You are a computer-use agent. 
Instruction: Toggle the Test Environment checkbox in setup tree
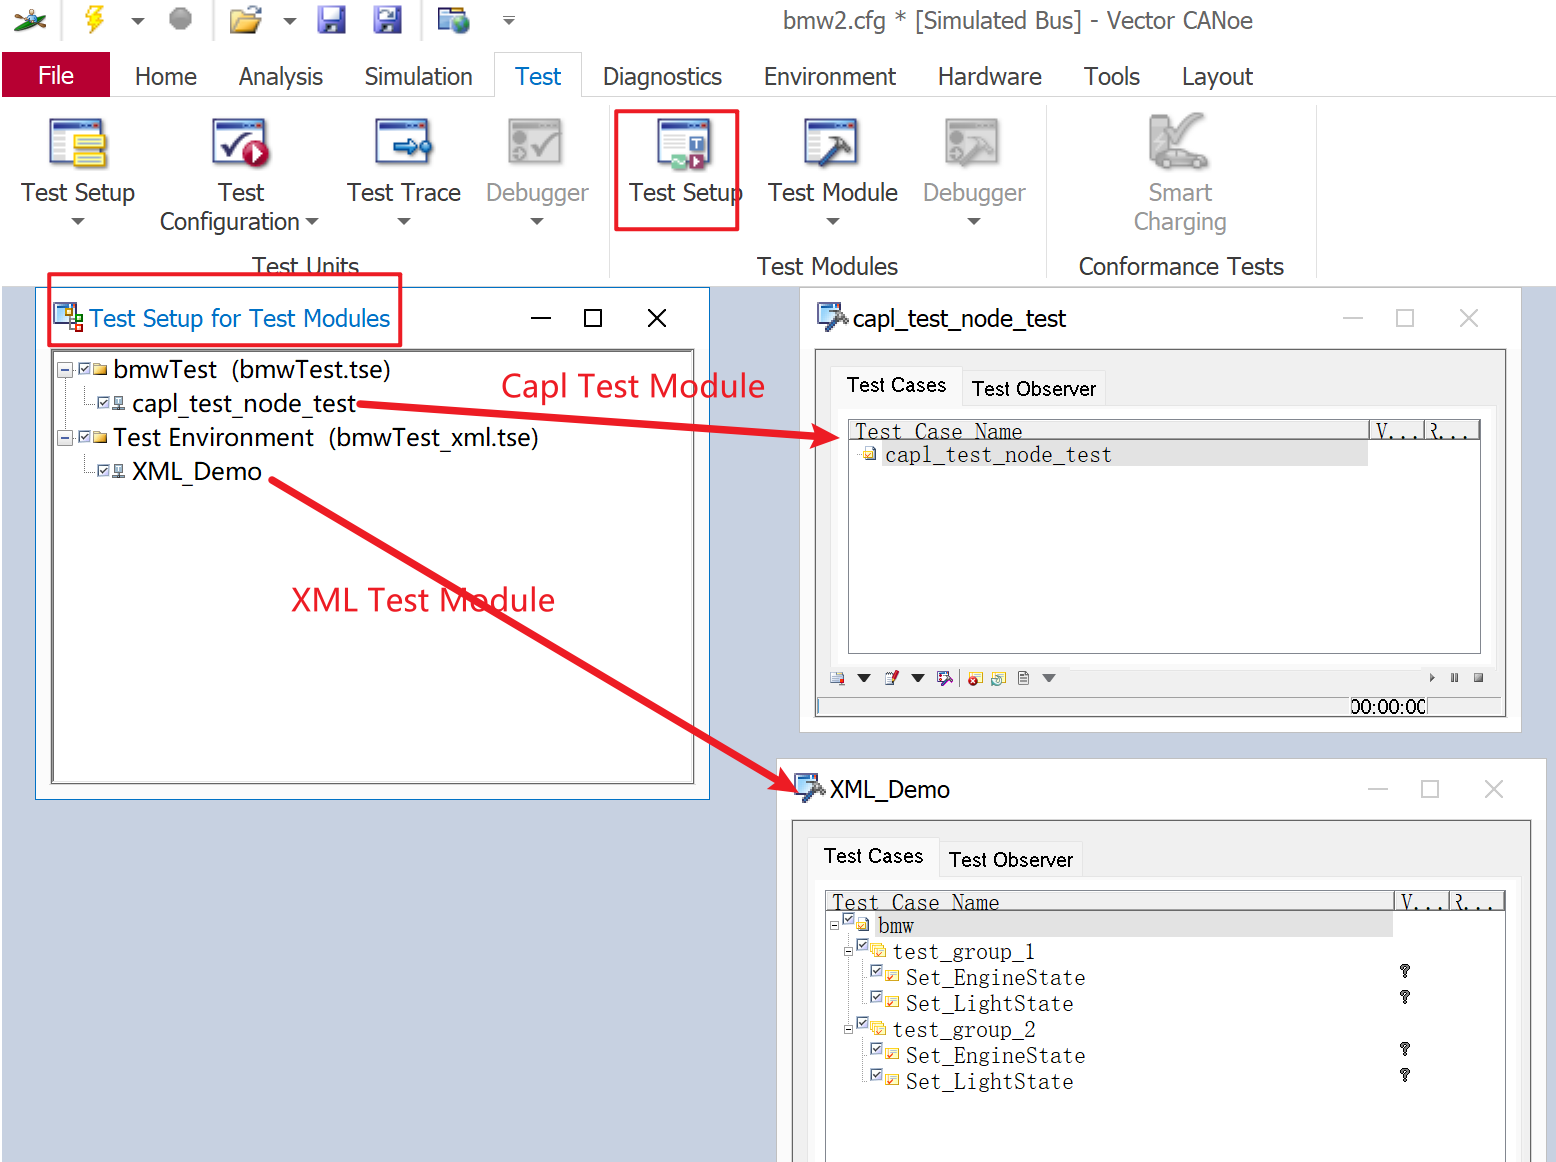pos(85,437)
